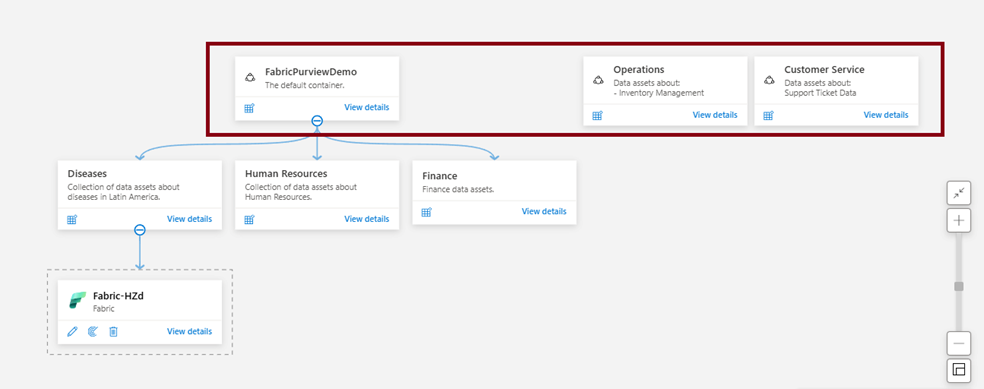The width and height of the screenshot is (984, 389).
Task: Toggle the minimap layout button
Action: click(958, 370)
